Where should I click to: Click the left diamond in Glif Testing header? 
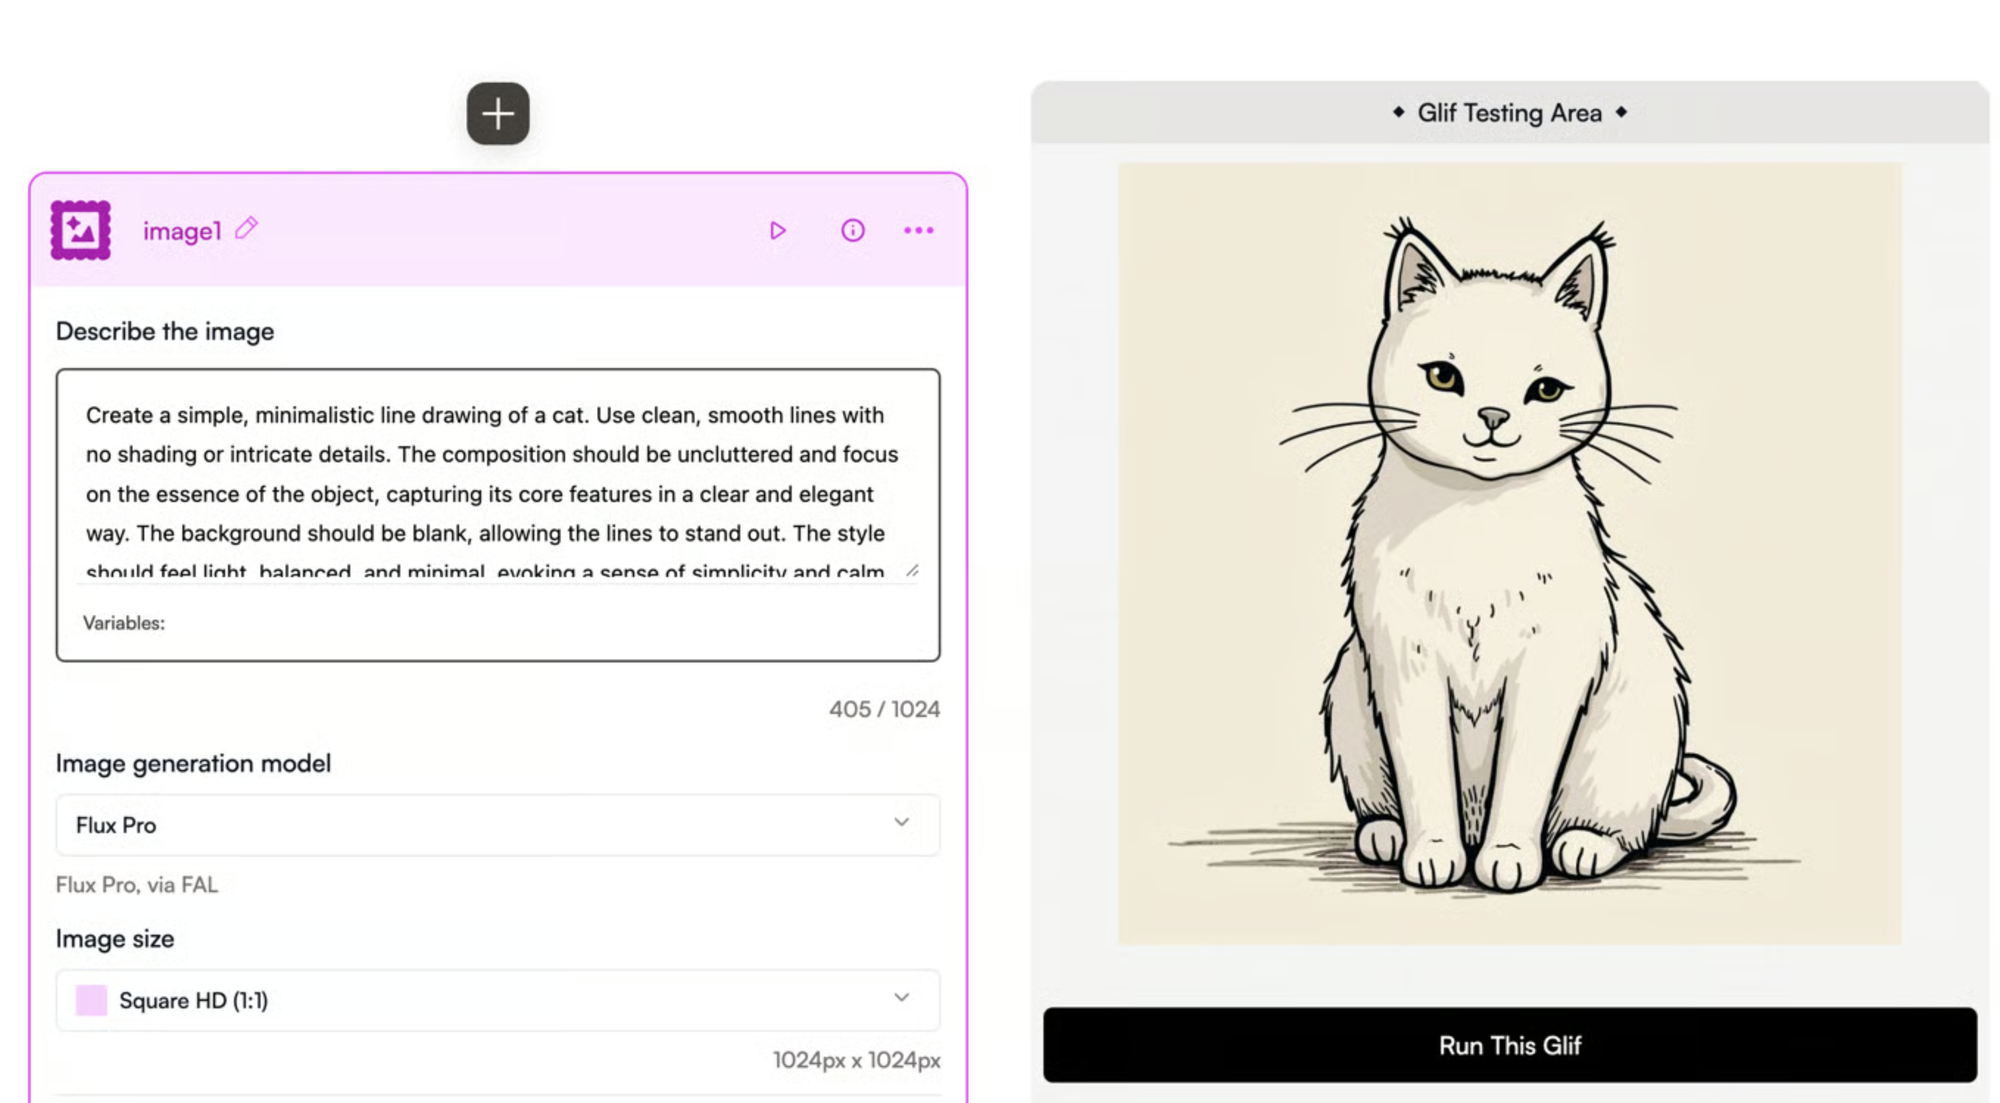(x=1398, y=112)
